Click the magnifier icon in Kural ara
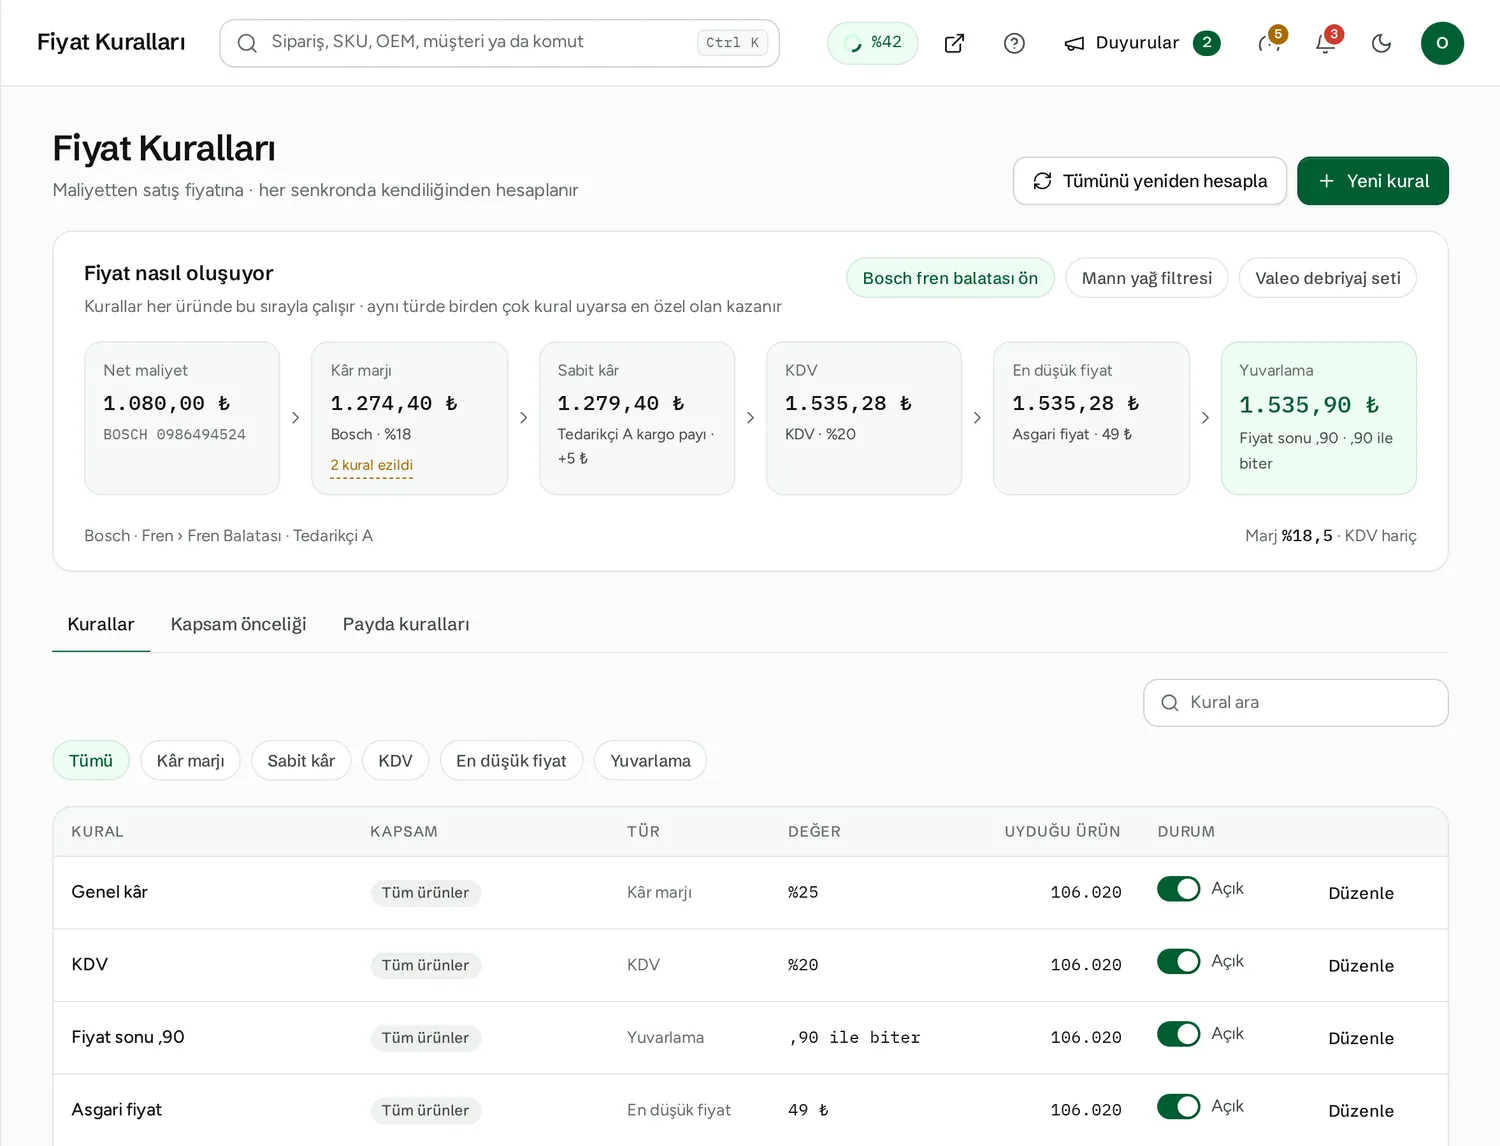Viewport: 1500px width, 1146px height. click(x=1169, y=703)
